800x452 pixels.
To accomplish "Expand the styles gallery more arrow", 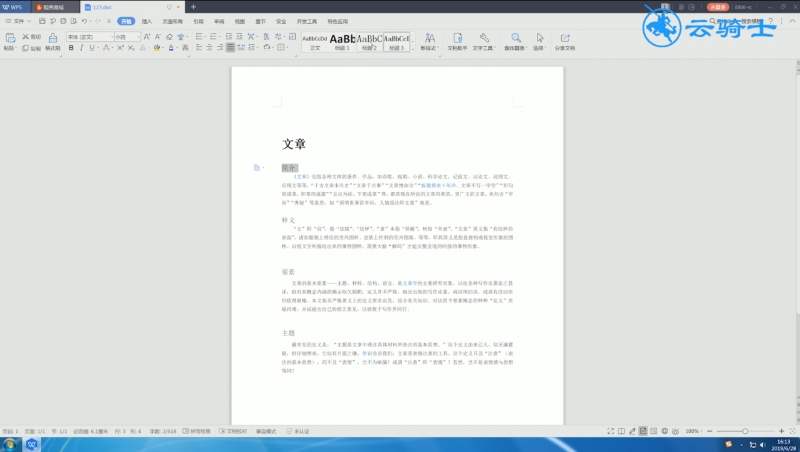I will pyautogui.click(x=413, y=48).
